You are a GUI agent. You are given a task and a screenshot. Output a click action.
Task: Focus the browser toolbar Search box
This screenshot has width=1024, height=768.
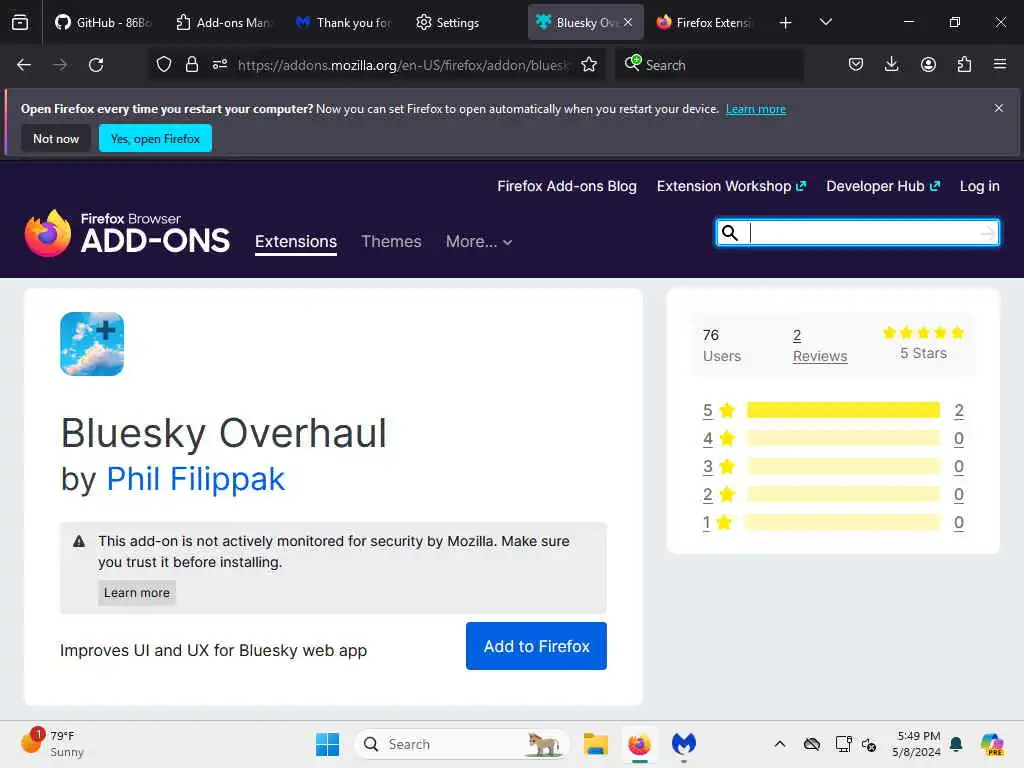pos(709,65)
